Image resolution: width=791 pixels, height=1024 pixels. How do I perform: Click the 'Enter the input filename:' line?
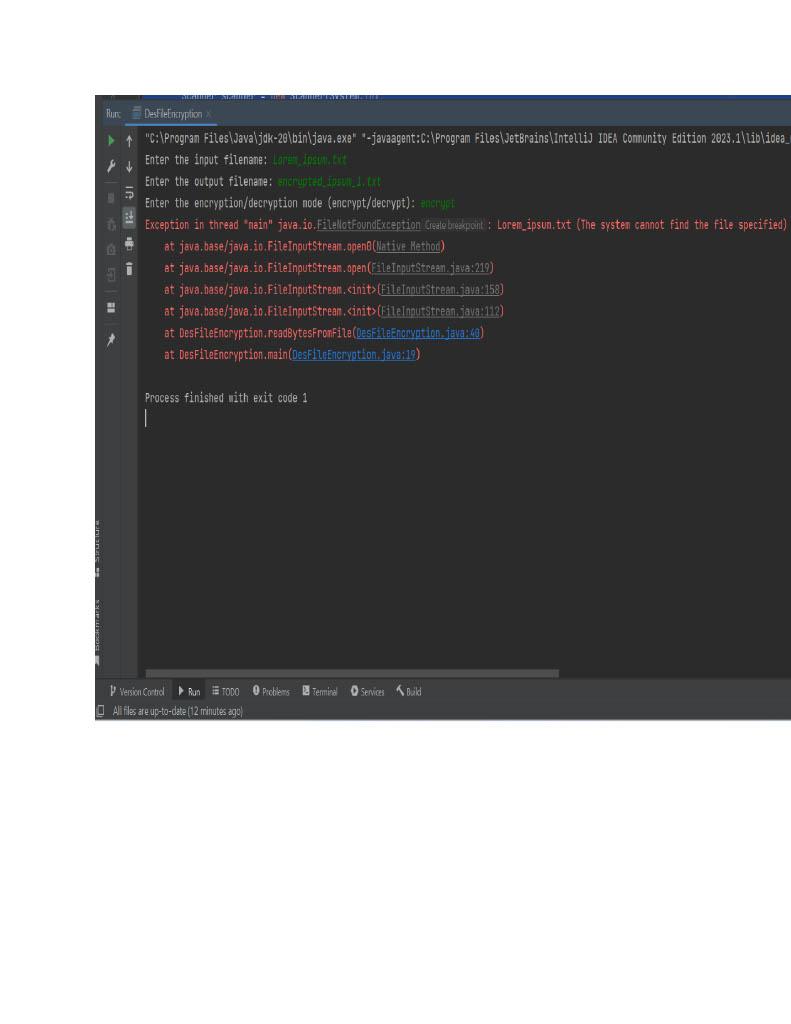(x=246, y=160)
